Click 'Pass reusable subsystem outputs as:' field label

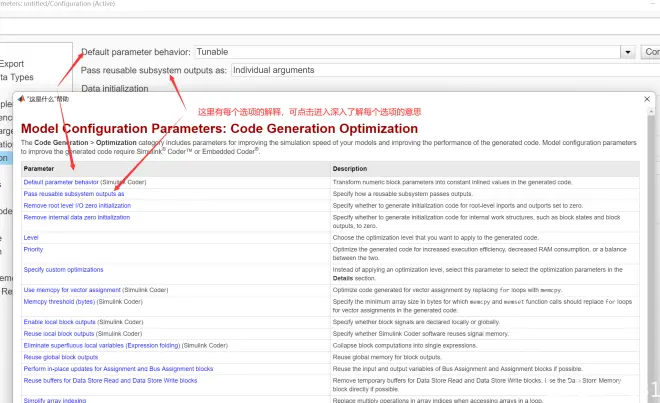tap(154, 70)
